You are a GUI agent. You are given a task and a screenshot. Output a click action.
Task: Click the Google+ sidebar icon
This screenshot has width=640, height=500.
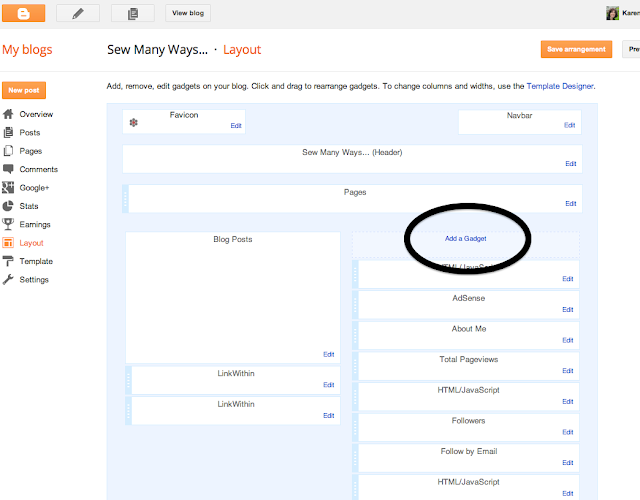click(x=8, y=188)
